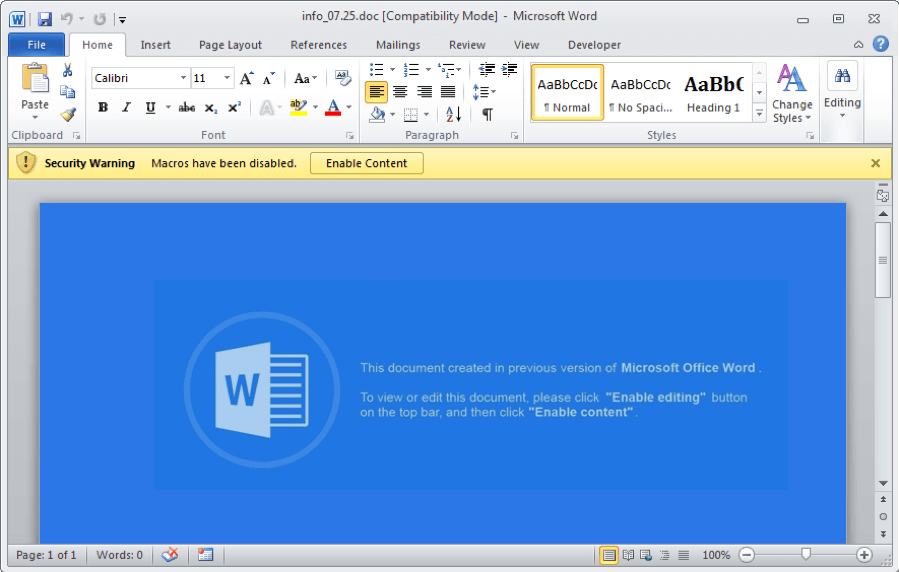This screenshot has height=572, width=899.
Task: Click Decrease Indent icon
Action: coord(487,70)
